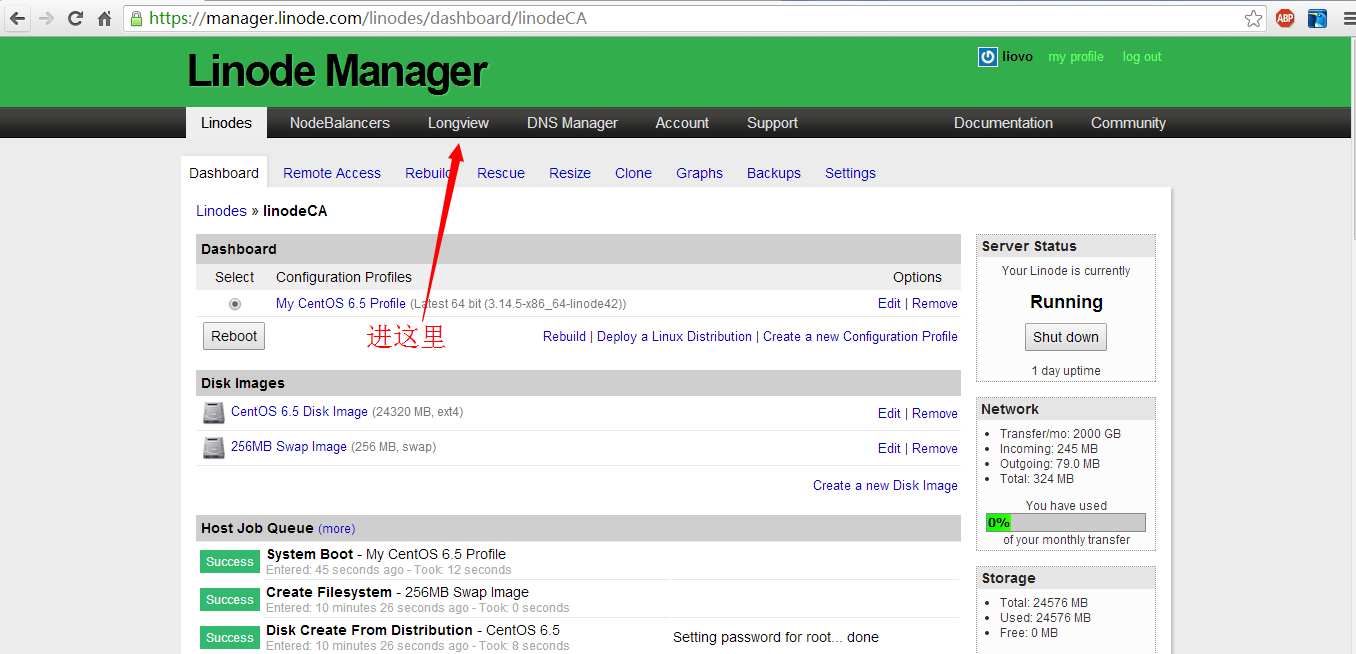Open the browser home page icon
This screenshot has height=654, width=1356.
[104, 18]
